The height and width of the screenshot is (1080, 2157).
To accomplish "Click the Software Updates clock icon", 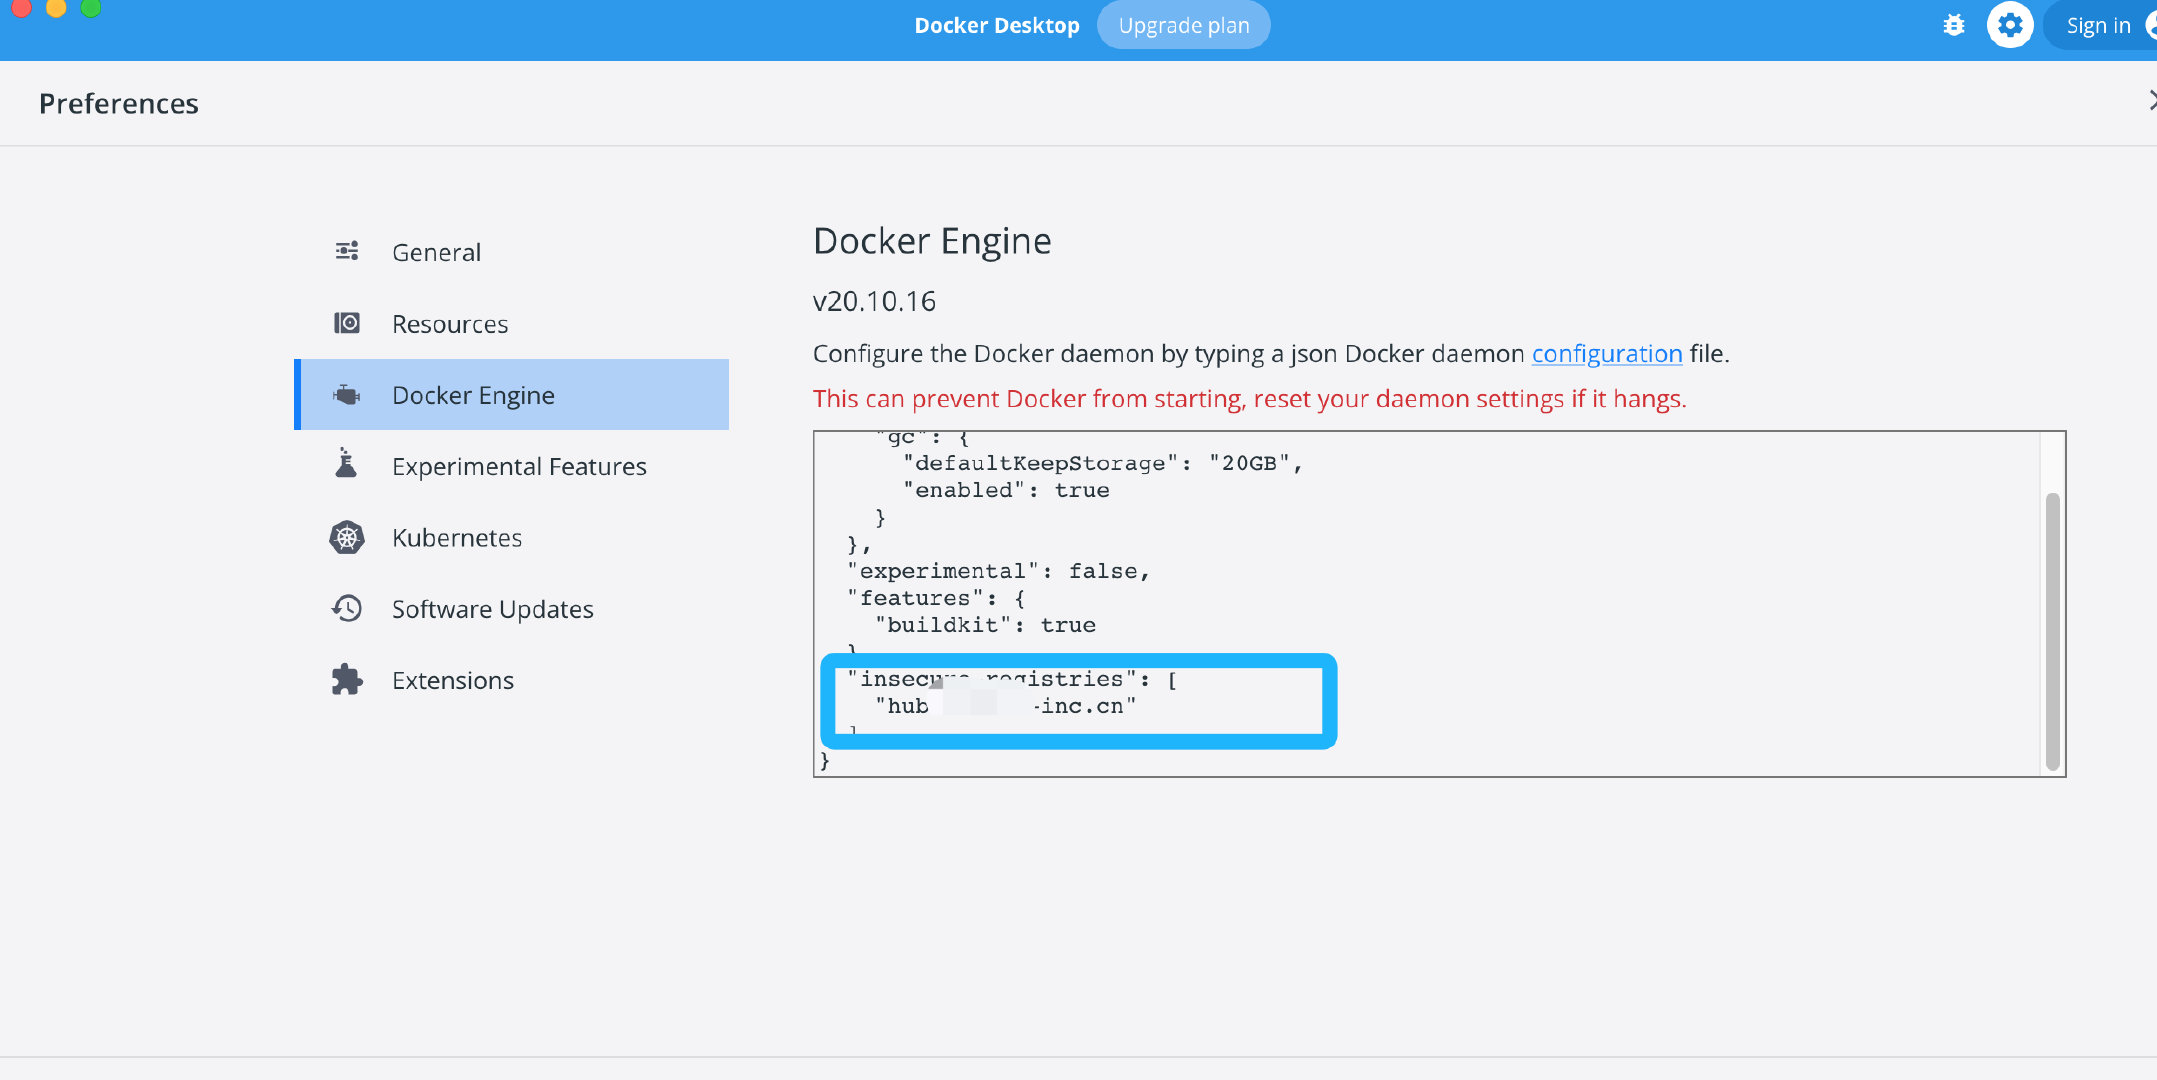I will point(347,608).
